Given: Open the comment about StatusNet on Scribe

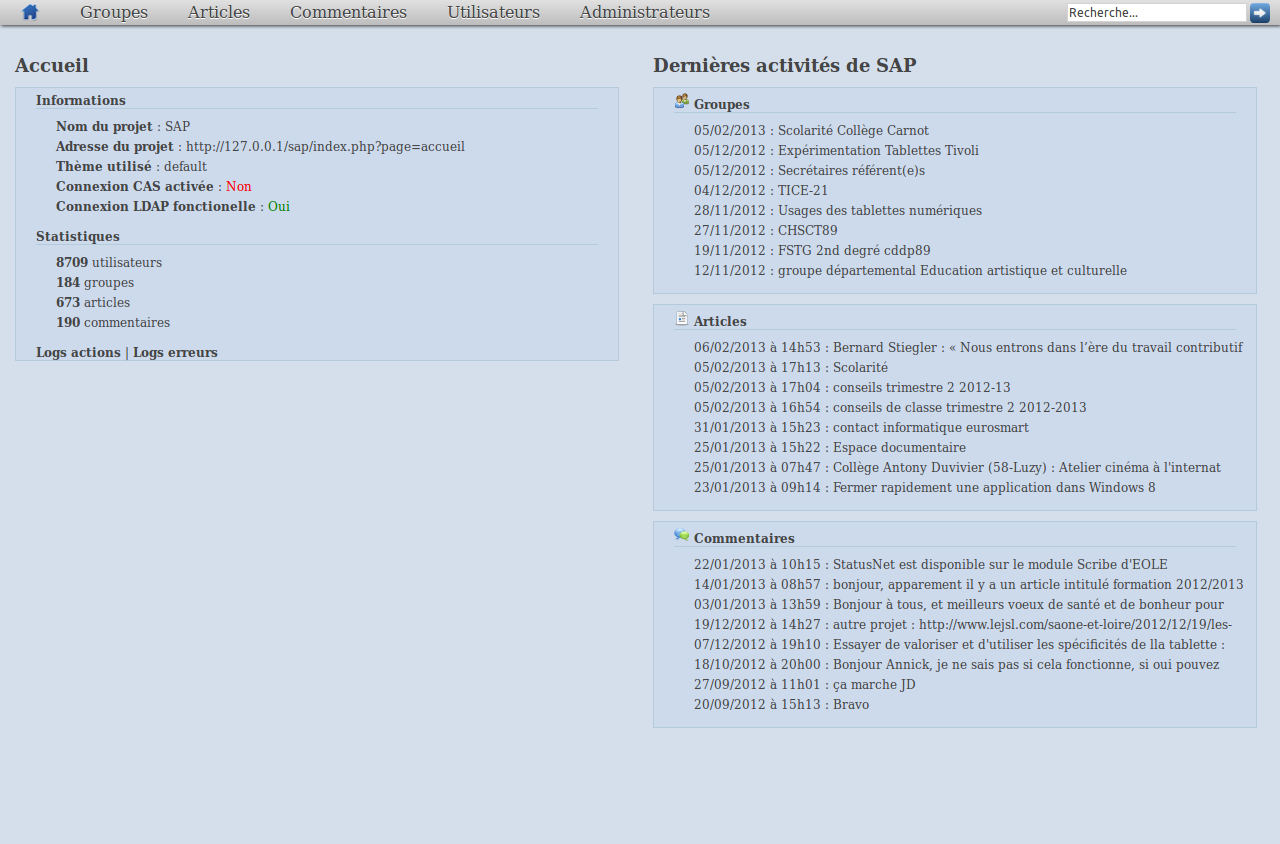Looking at the screenshot, I should pos(930,564).
